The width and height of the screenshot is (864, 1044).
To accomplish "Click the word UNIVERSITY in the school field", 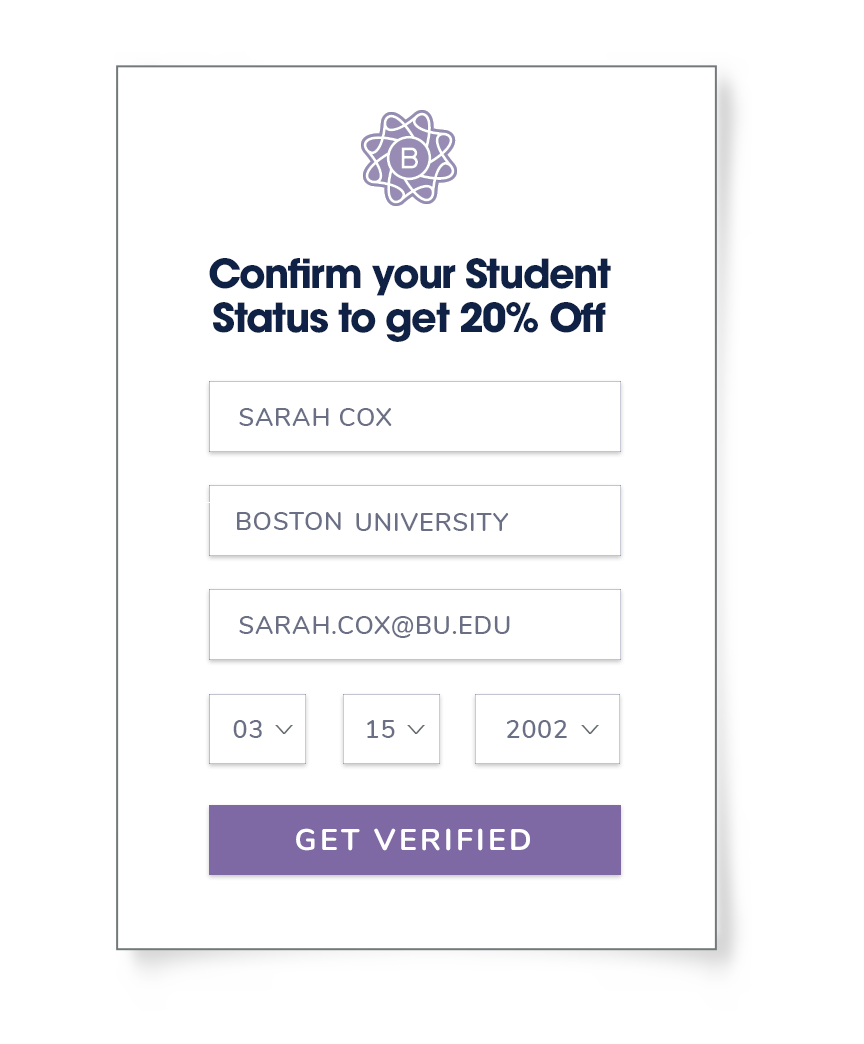I will coord(432,522).
